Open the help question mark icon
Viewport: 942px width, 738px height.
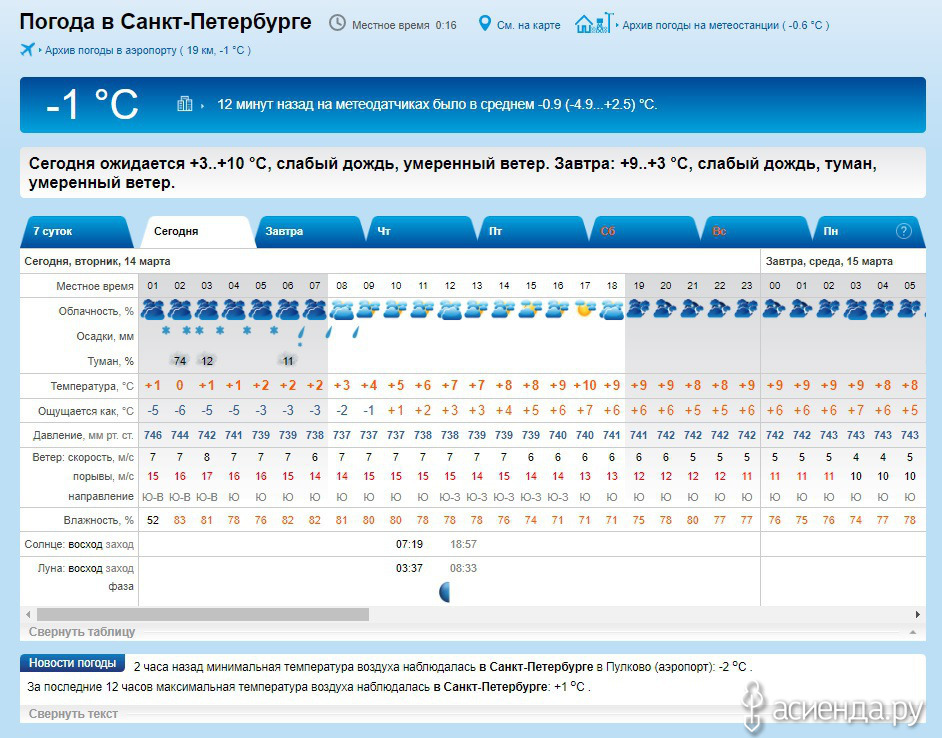(903, 231)
